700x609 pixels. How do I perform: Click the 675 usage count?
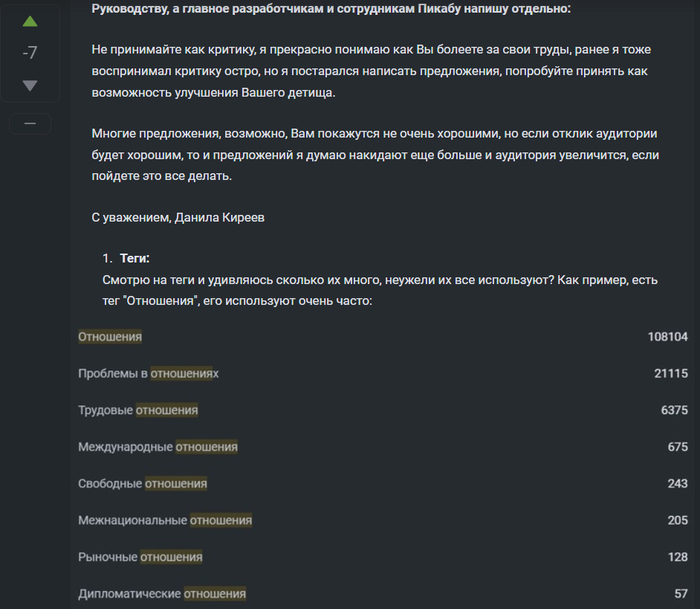[x=677, y=447]
